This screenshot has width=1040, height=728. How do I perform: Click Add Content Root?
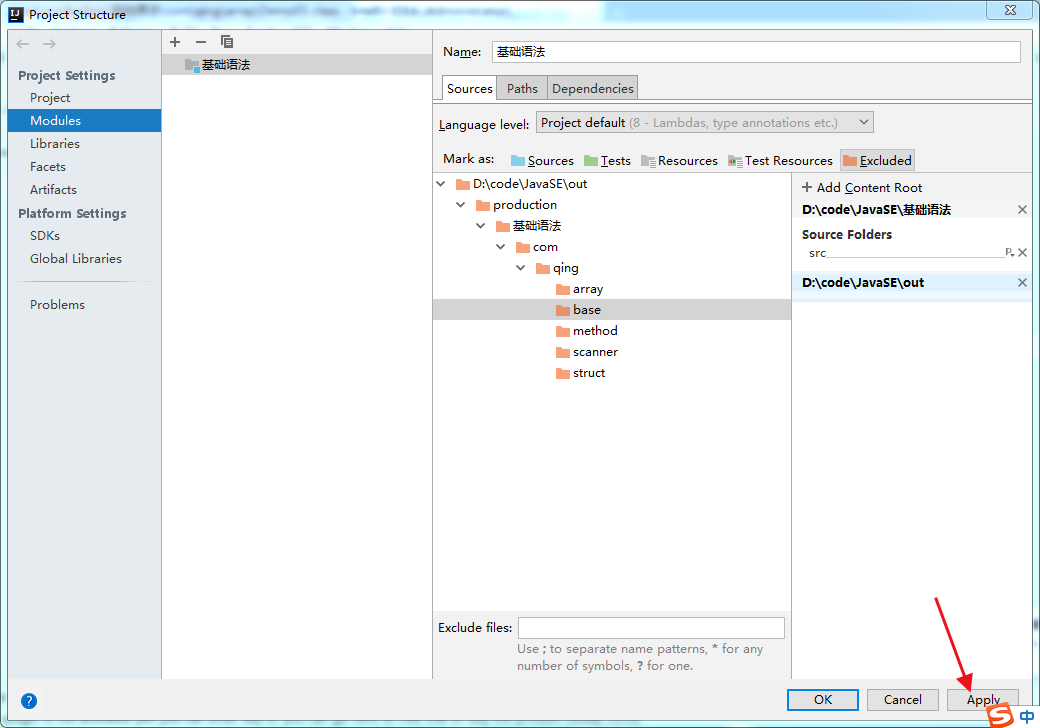click(862, 188)
